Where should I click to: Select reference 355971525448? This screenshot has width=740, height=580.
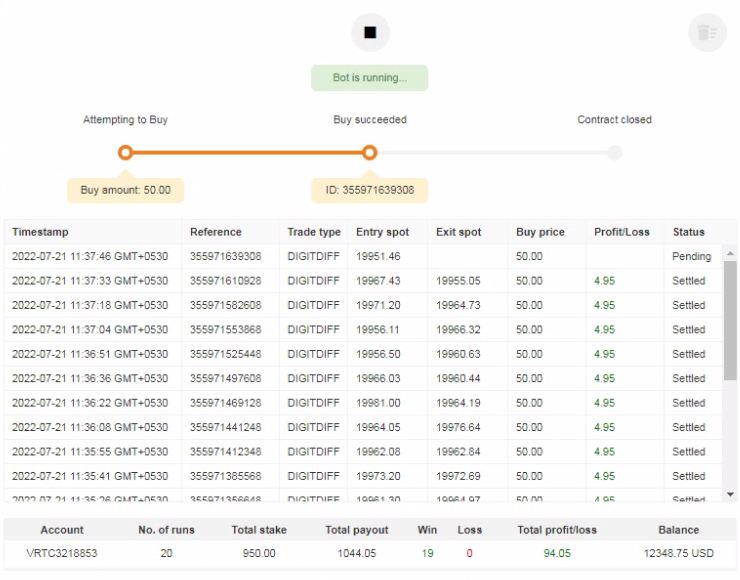pyautogui.click(x=226, y=354)
